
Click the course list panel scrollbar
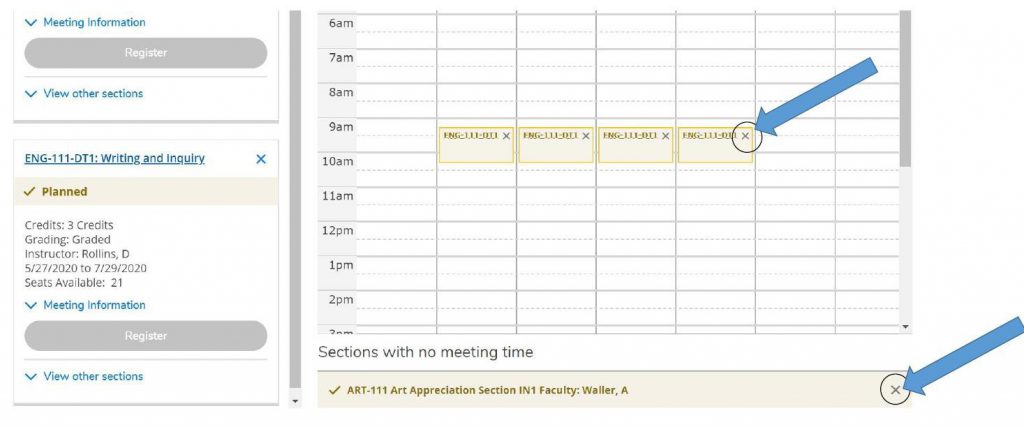(x=294, y=200)
